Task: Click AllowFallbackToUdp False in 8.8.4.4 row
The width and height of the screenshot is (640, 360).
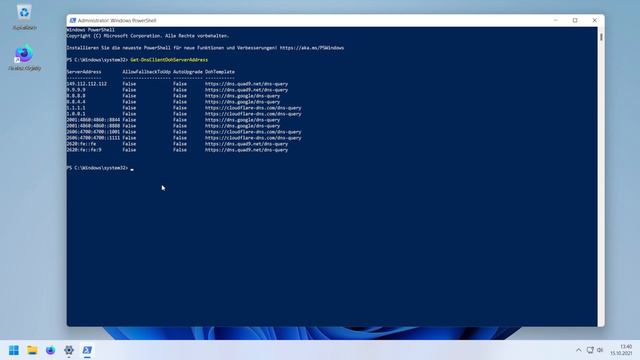Action: [129, 102]
